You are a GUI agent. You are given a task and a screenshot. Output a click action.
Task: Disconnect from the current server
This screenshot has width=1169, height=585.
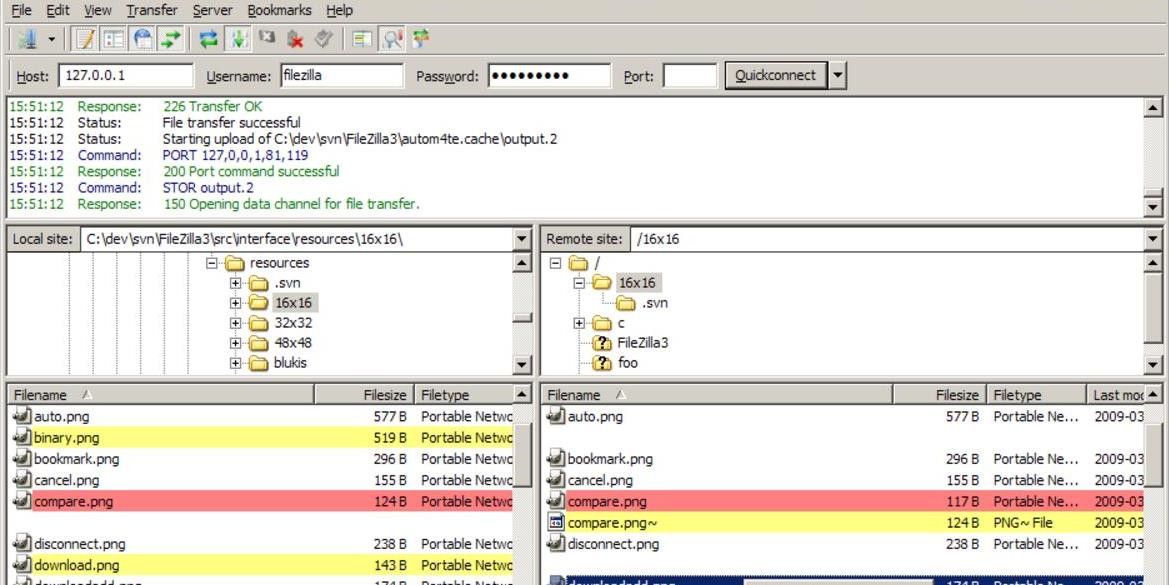[x=295, y=39]
